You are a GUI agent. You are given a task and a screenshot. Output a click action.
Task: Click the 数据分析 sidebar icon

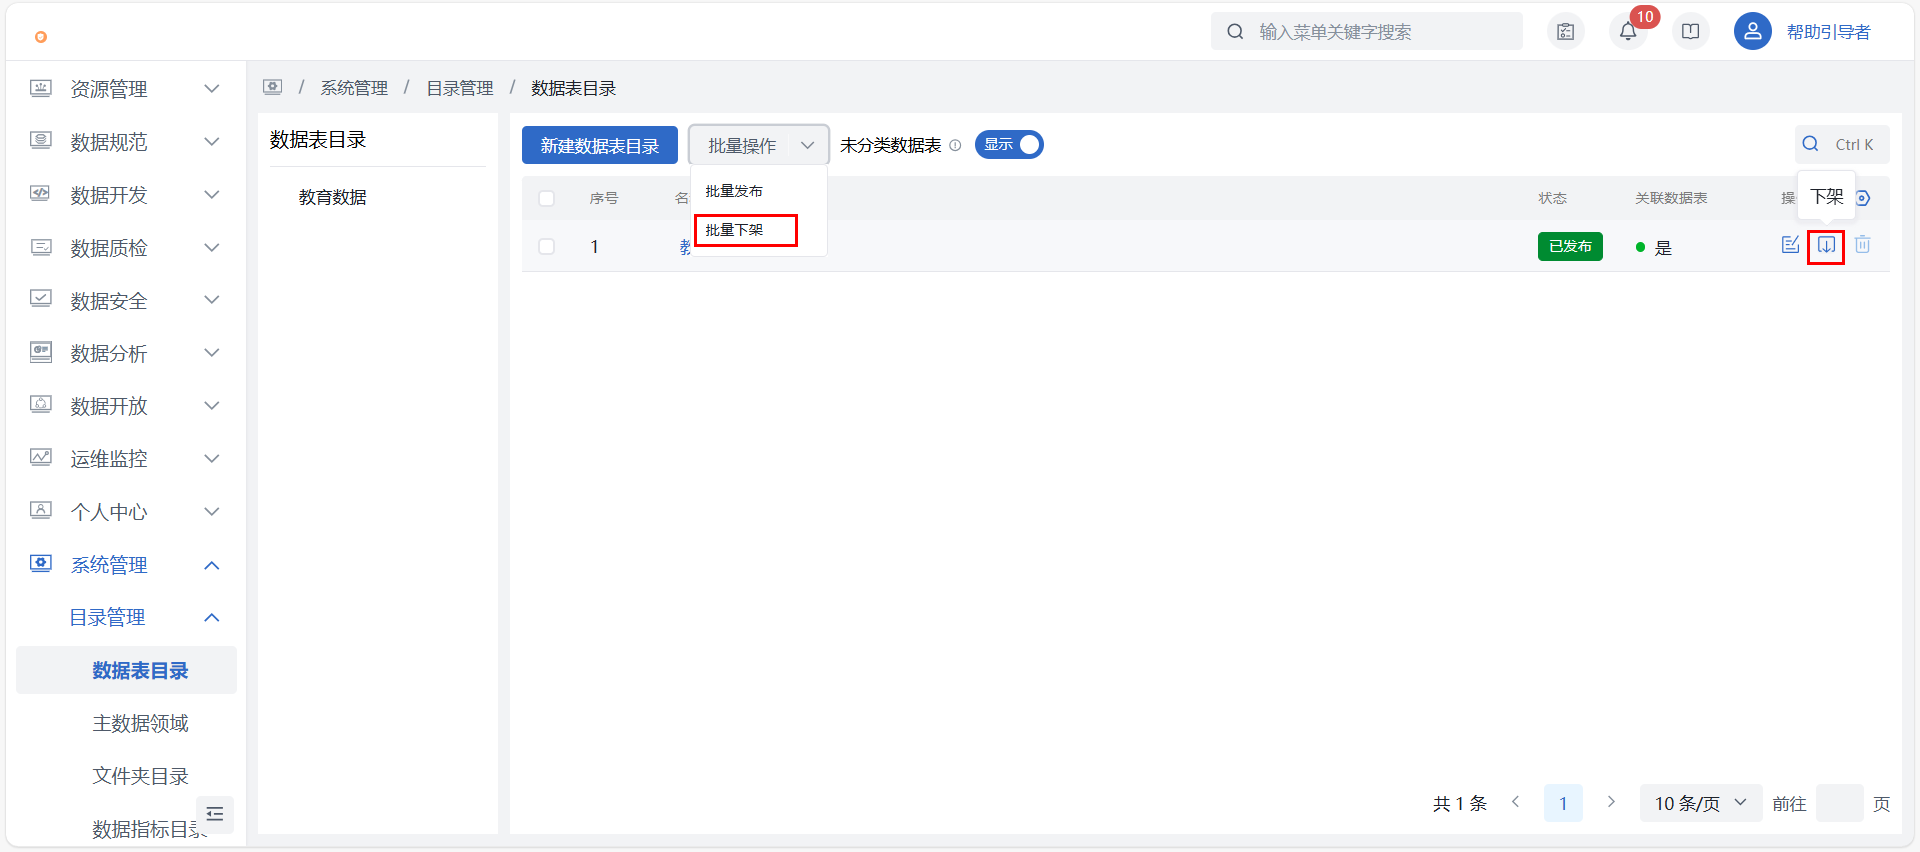41,352
